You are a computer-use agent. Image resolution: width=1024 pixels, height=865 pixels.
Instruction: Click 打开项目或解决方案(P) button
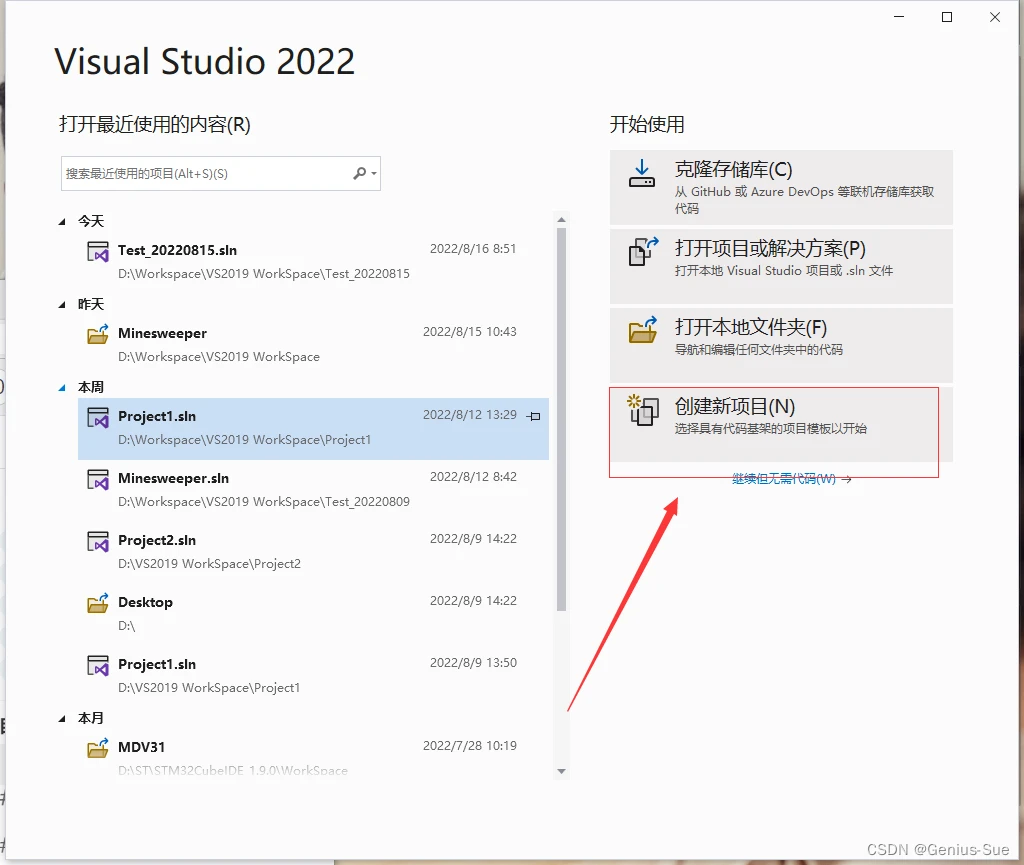pos(781,266)
